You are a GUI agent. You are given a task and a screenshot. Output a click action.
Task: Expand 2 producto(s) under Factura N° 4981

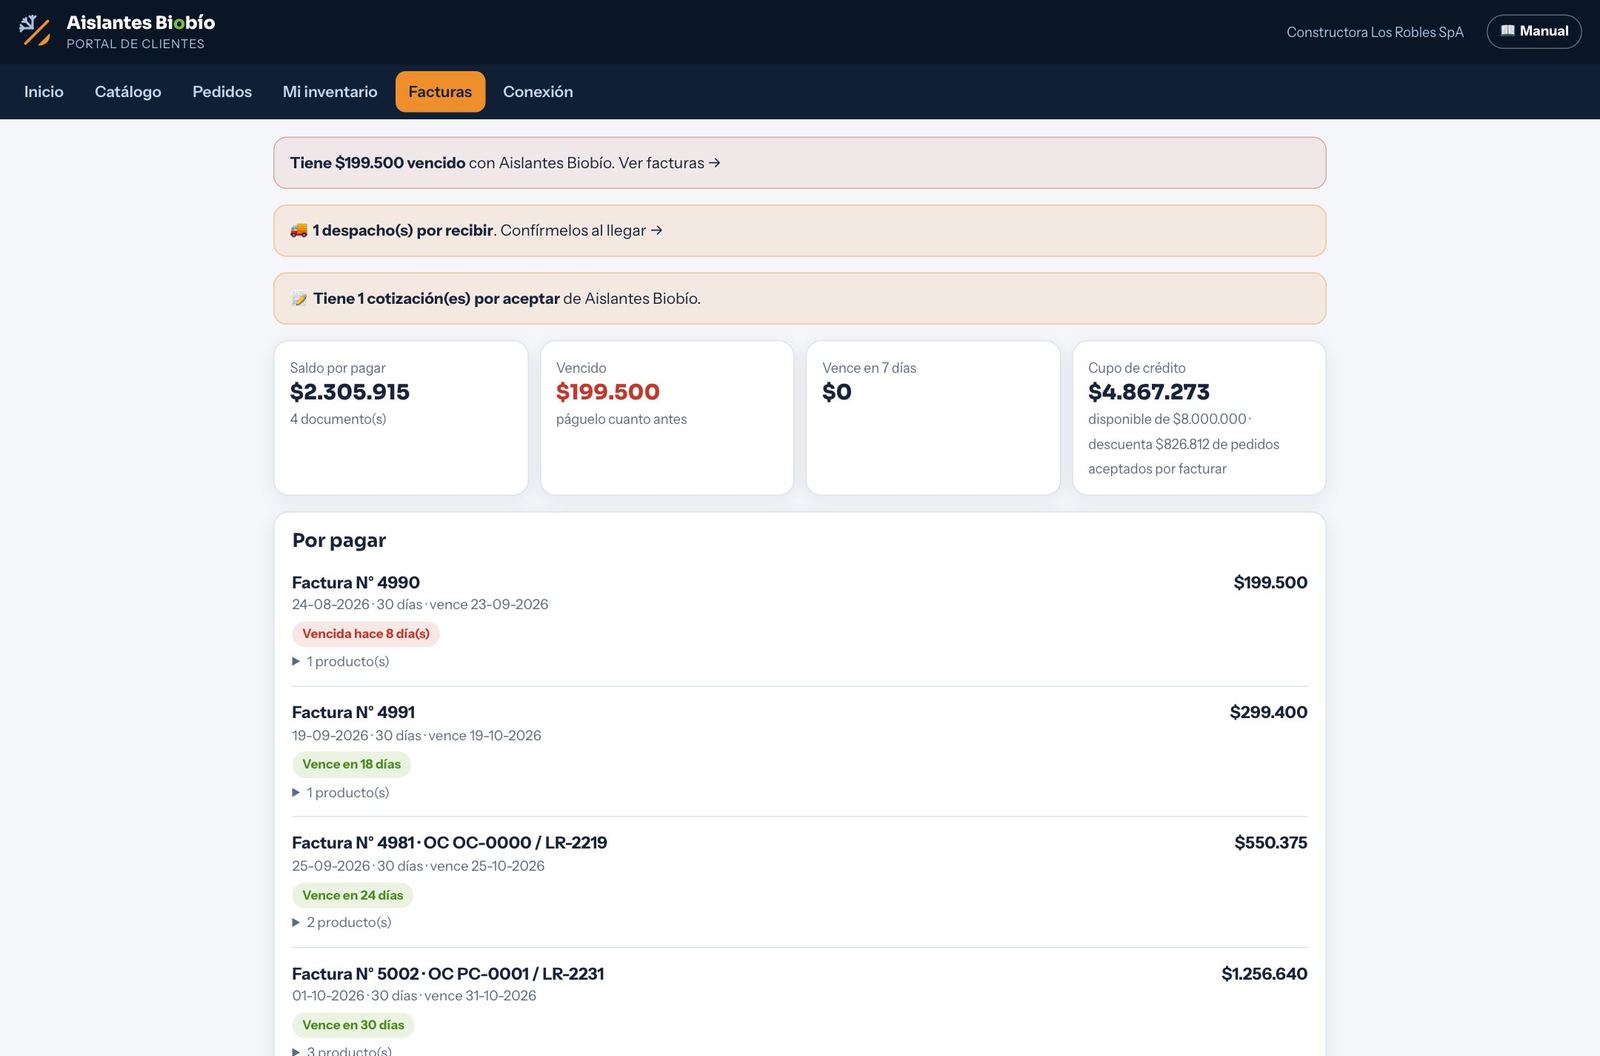[342, 922]
